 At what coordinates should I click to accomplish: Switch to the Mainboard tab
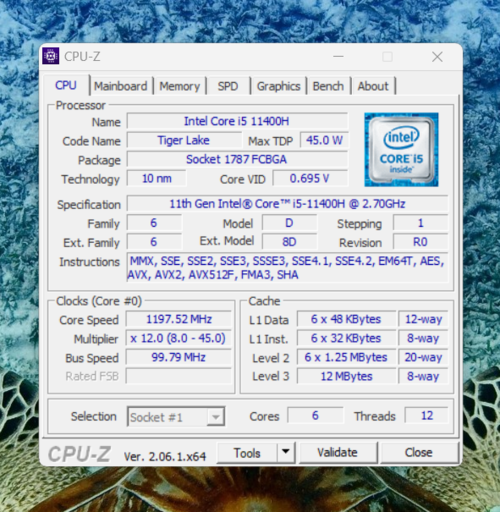point(121,86)
